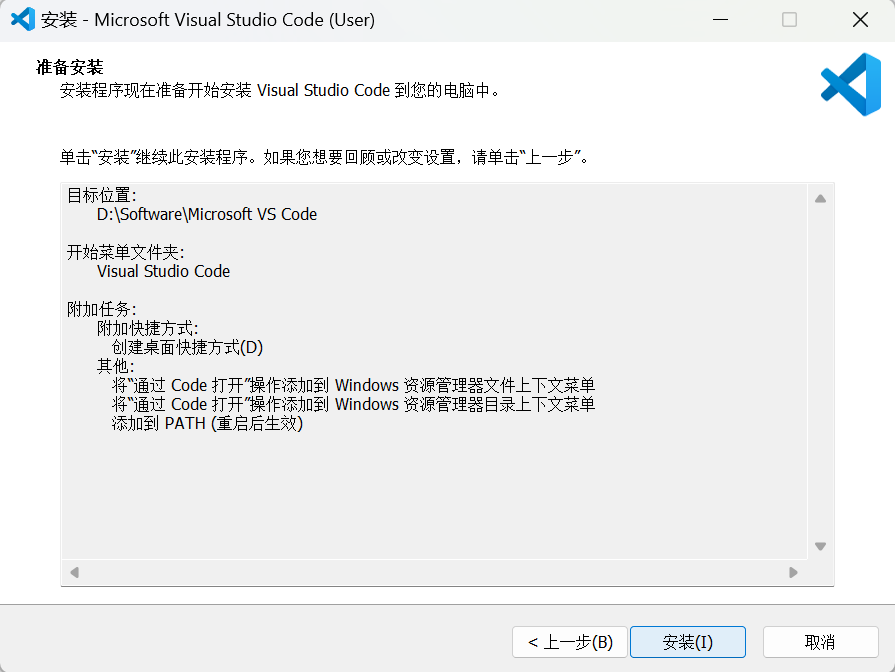Click the 开始菜单文件夹: label
Image resolution: width=895 pixels, height=672 pixels.
click(x=126, y=252)
